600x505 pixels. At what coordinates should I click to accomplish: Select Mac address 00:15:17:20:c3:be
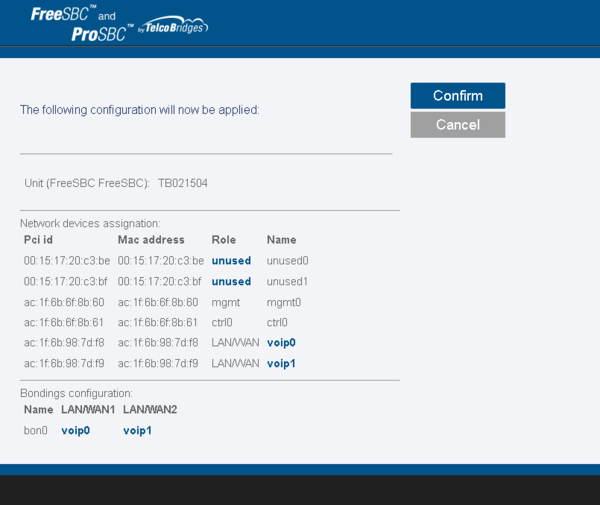(161, 261)
